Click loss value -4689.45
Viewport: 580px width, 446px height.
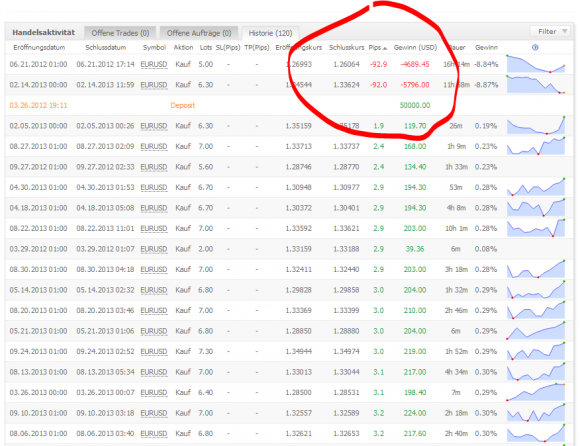(x=415, y=64)
